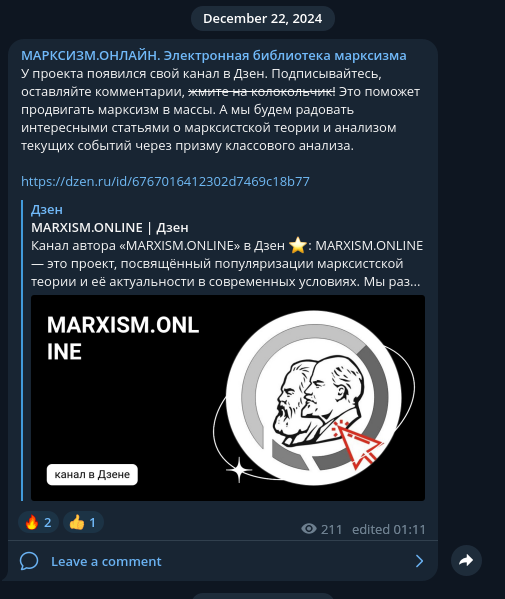Open the dzen.ru channel link
Screen dimensions: 505x599
165,181
